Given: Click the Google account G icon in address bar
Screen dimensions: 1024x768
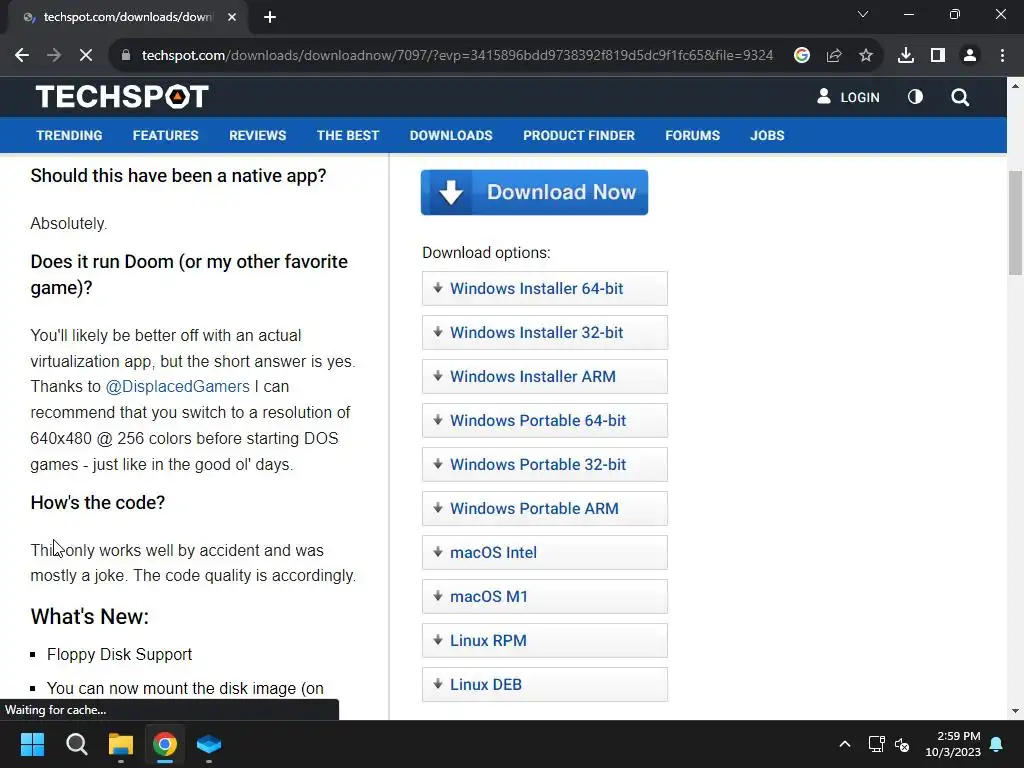Looking at the screenshot, I should click(x=802, y=56).
